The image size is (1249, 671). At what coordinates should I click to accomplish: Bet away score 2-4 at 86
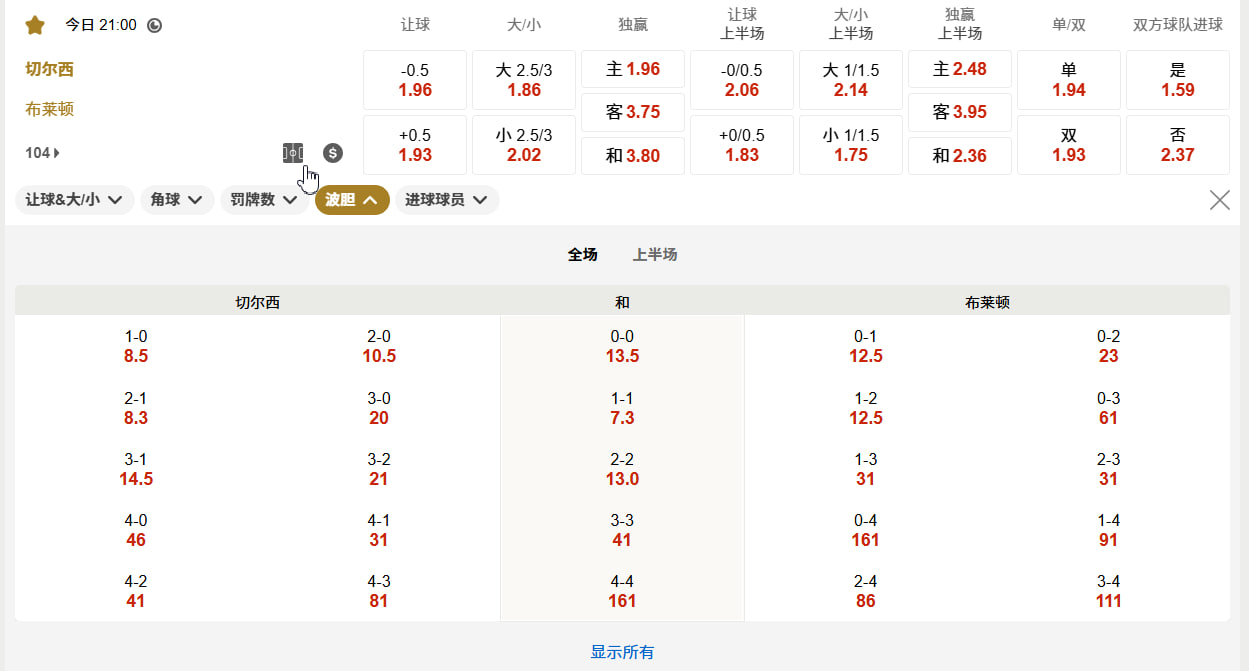[x=865, y=591]
